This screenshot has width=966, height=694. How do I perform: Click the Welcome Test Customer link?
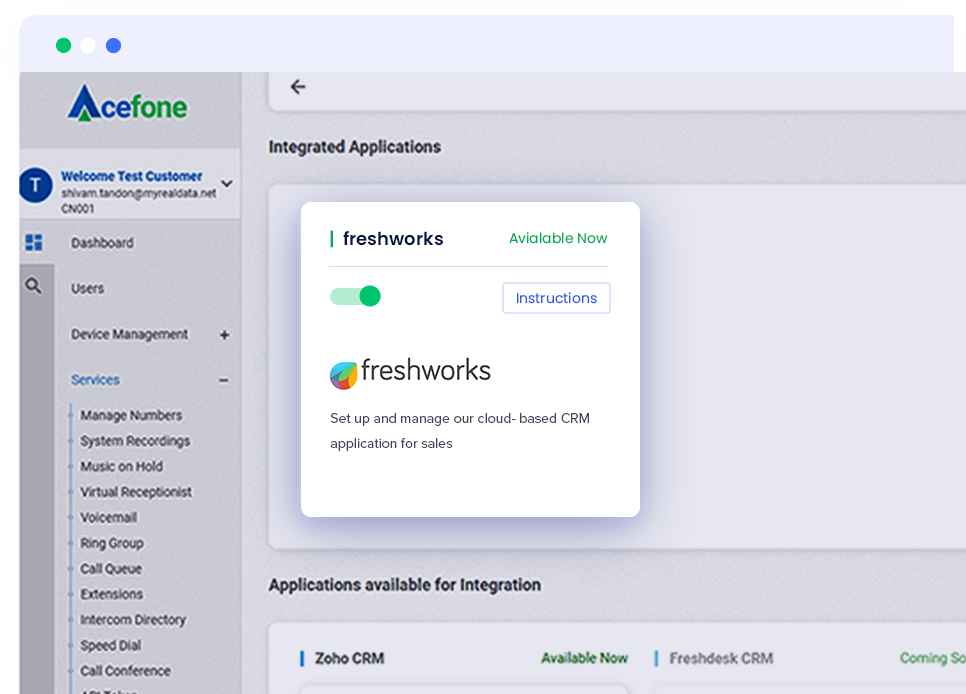[x=132, y=176]
